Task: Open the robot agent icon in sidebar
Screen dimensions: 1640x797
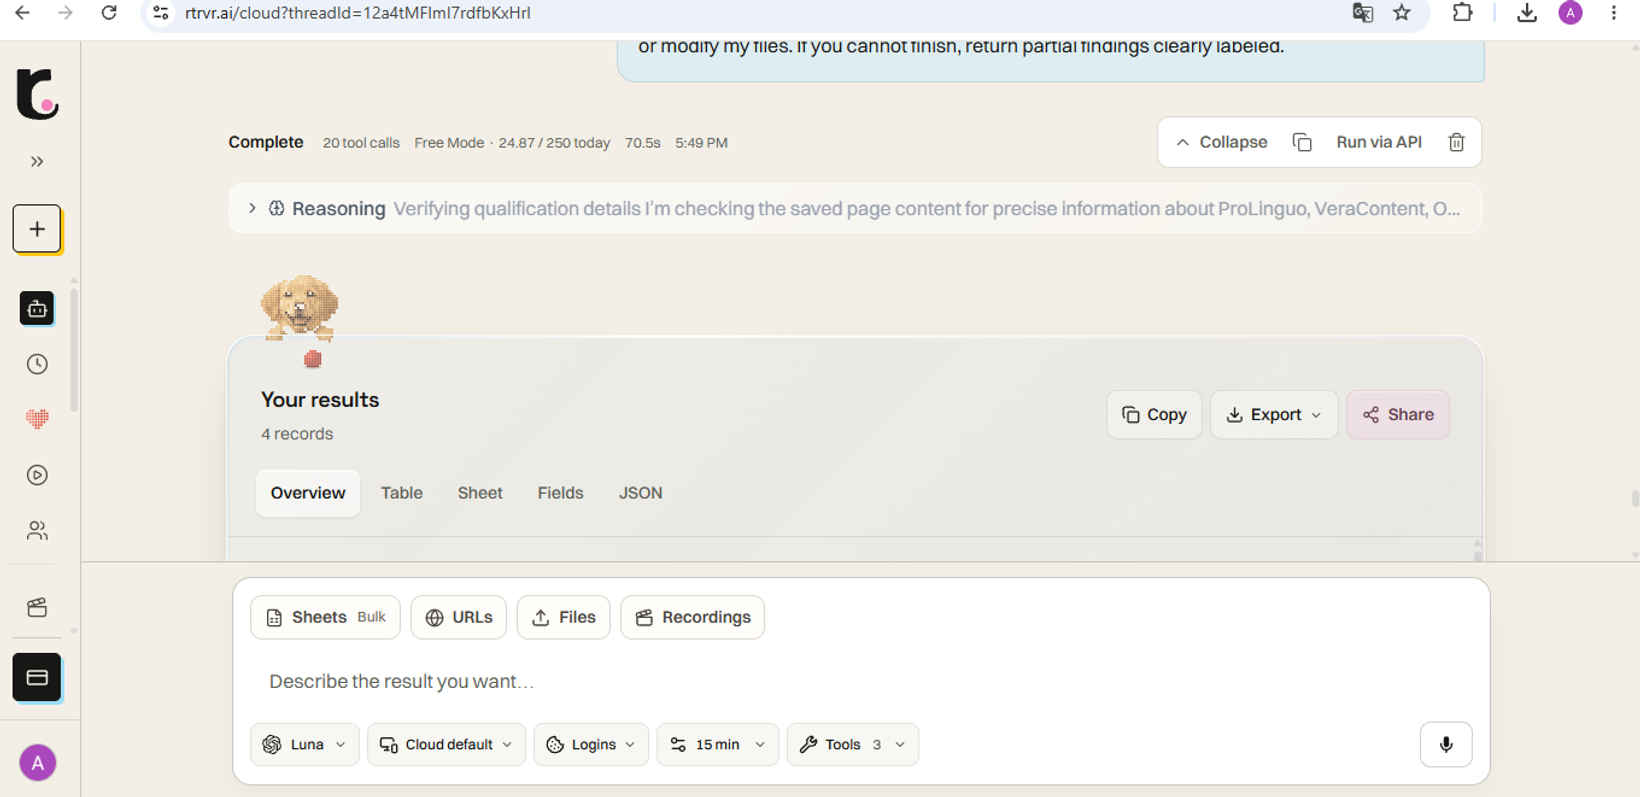Action: coord(37,309)
